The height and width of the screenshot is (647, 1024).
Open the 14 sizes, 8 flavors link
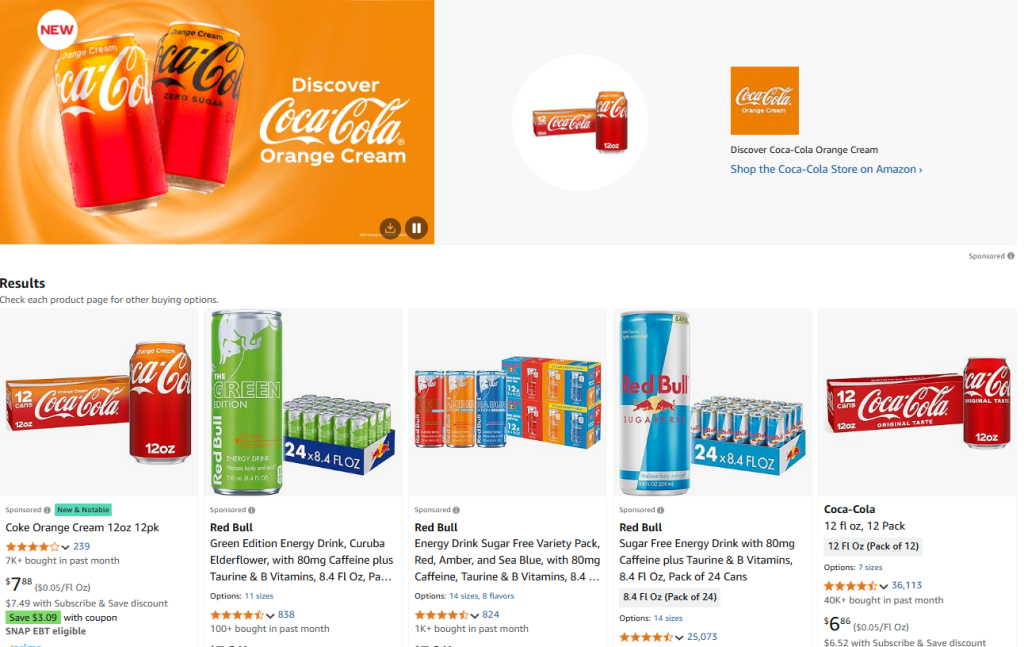(481, 596)
